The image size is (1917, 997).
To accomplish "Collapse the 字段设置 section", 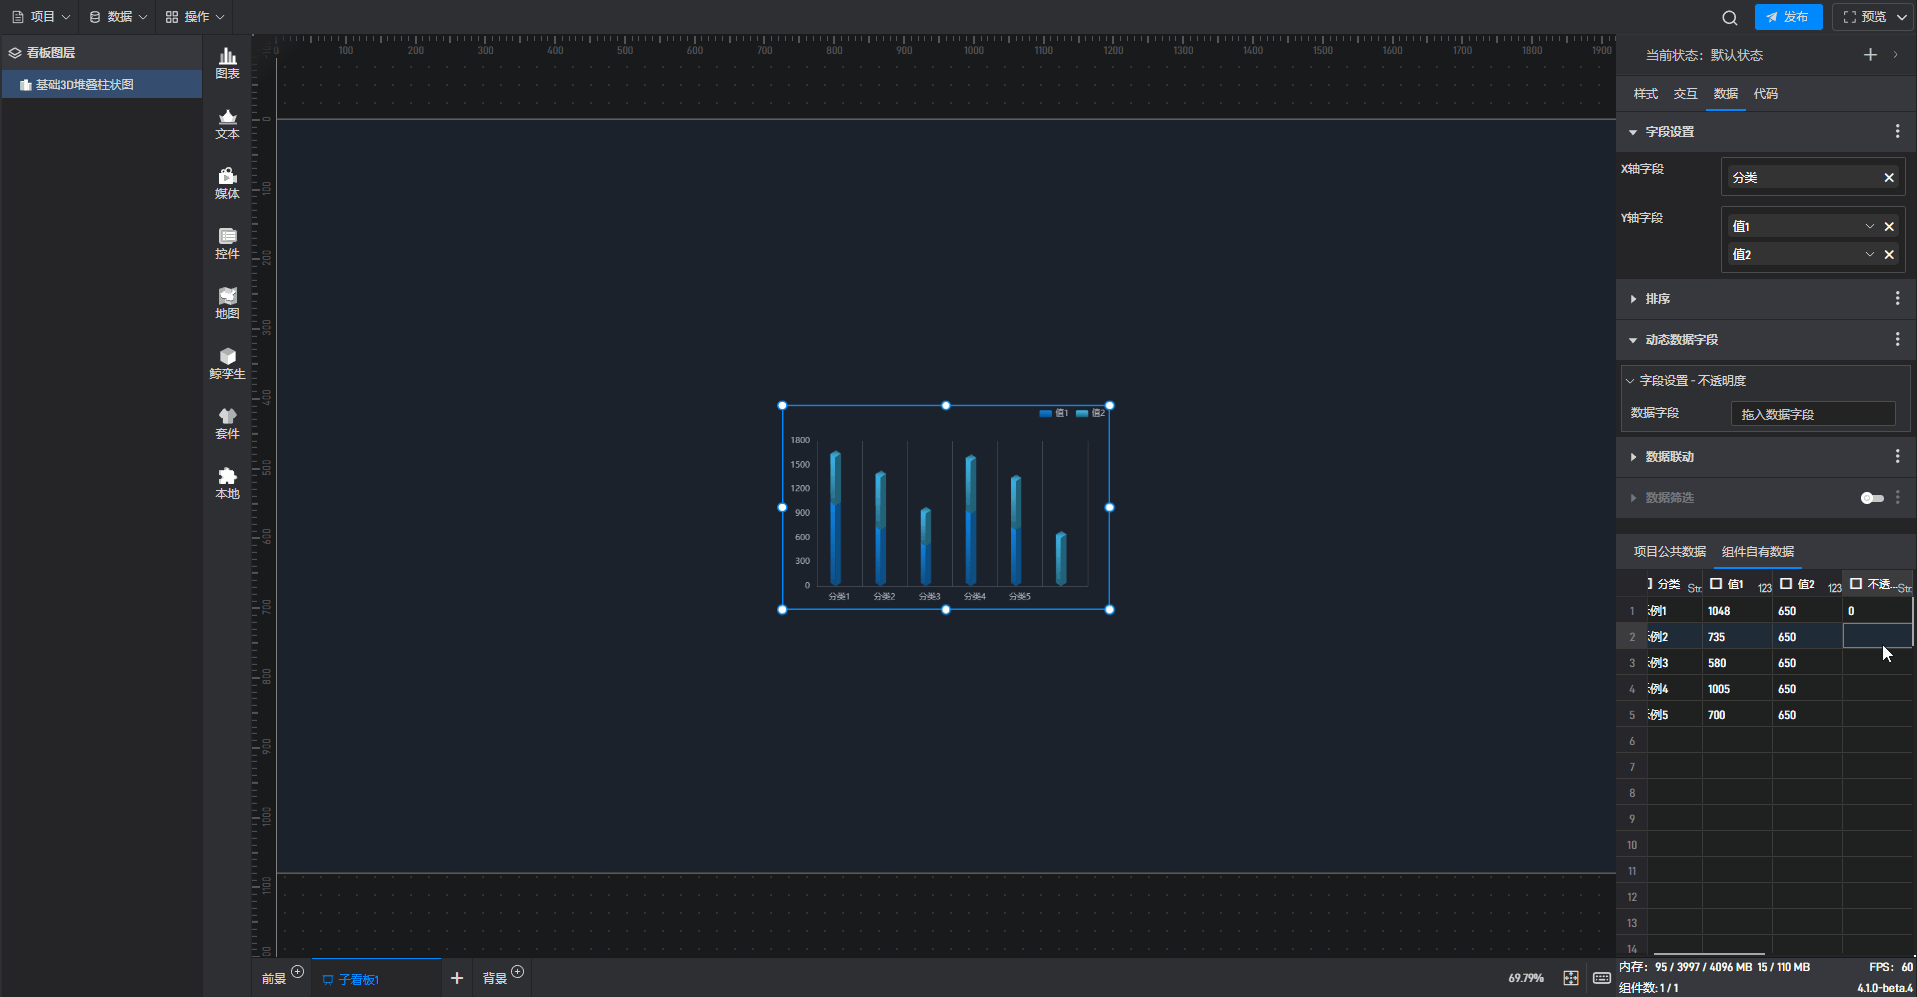I will click(x=1633, y=132).
